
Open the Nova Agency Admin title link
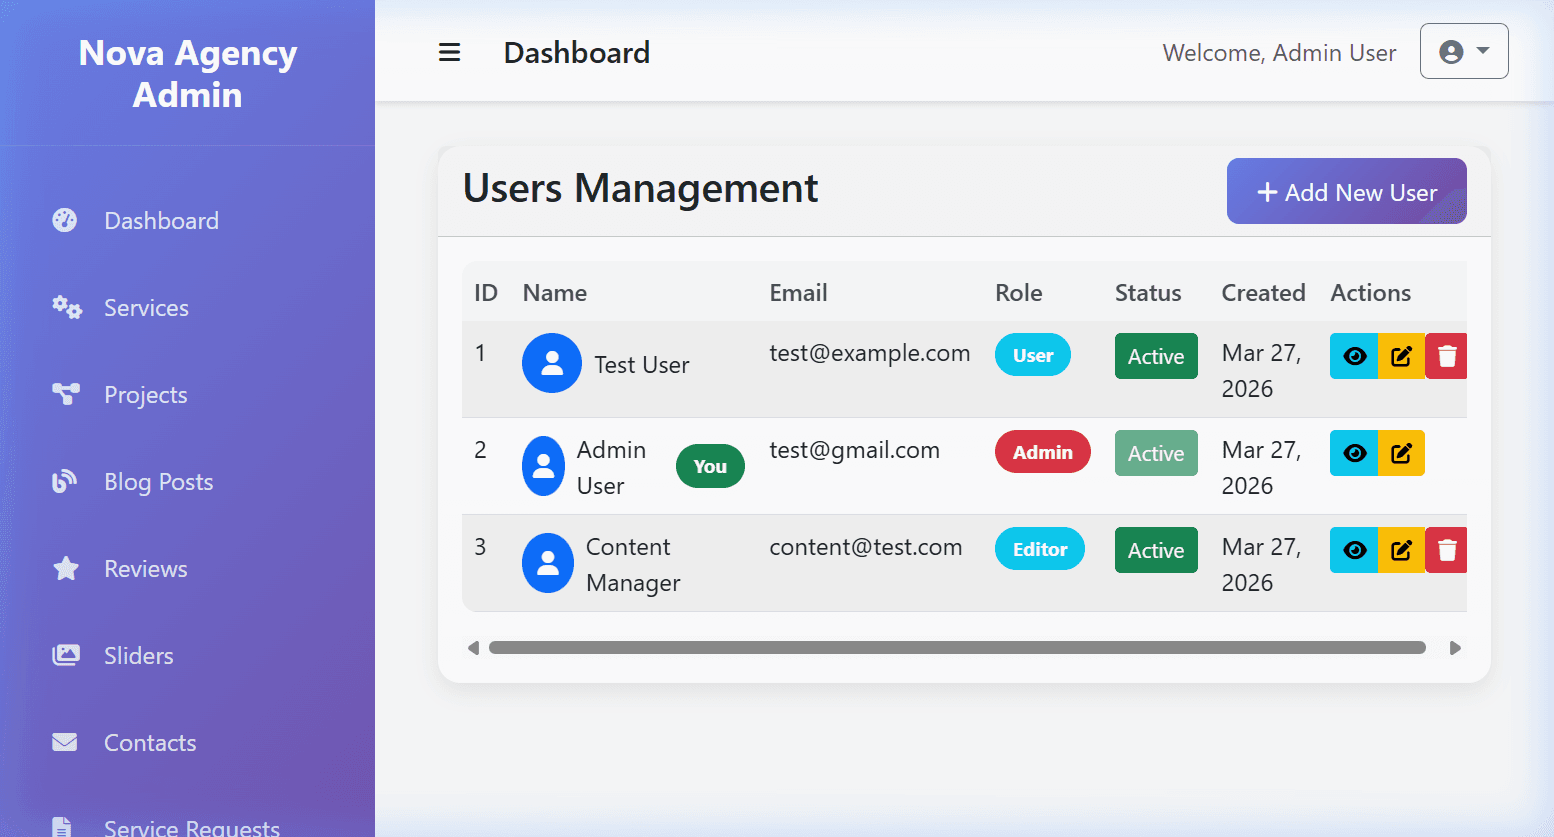pos(188,74)
